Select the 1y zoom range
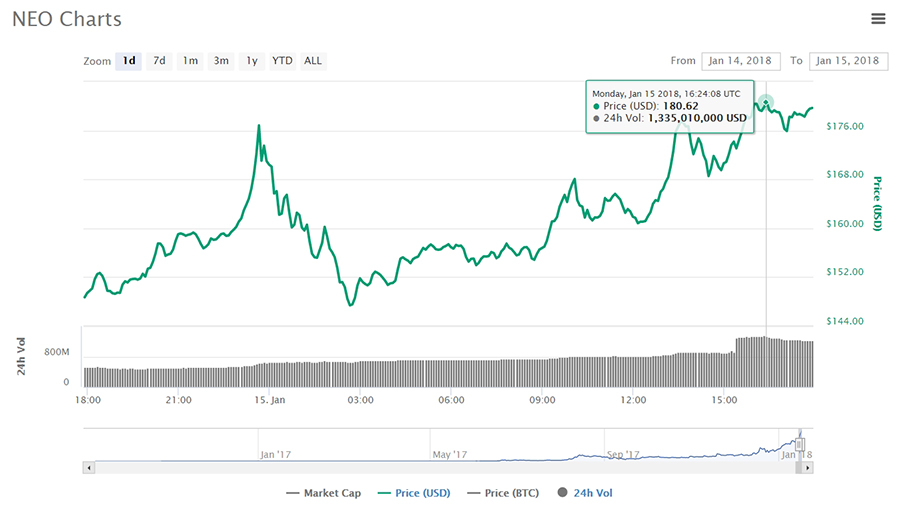The width and height of the screenshot is (900, 506). [x=252, y=61]
